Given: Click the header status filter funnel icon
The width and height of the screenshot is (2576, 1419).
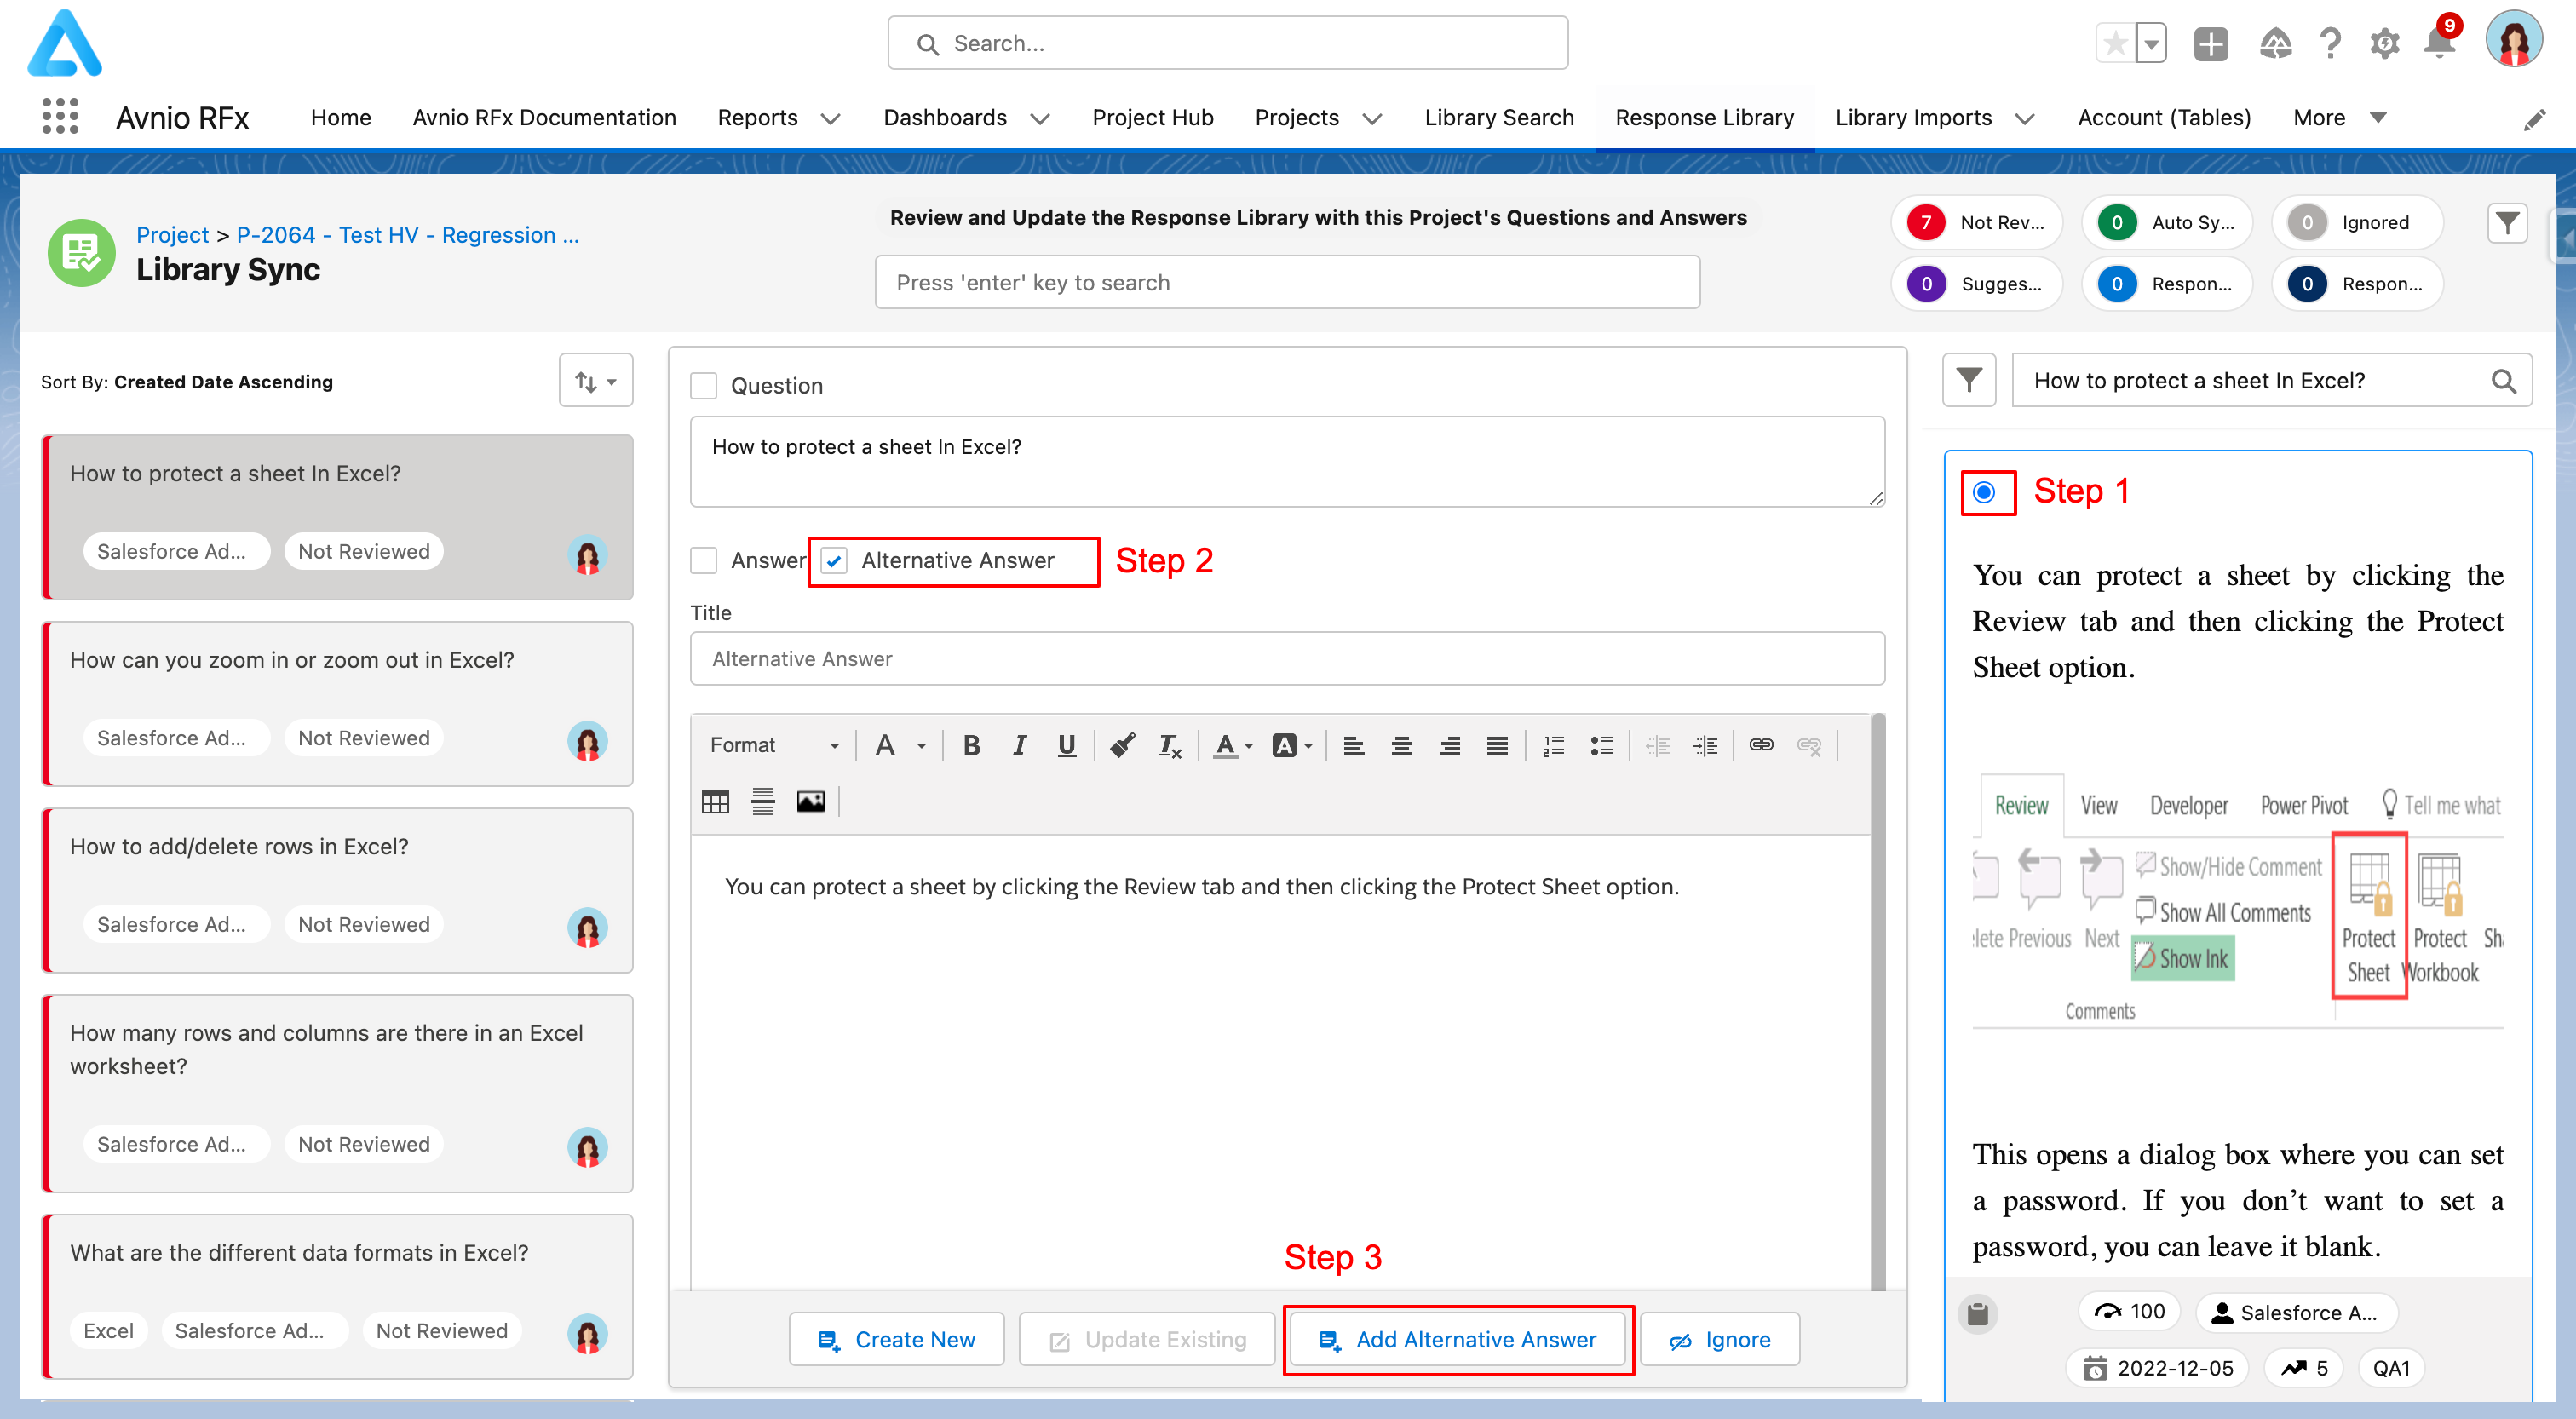Looking at the screenshot, I should [2506, 222].
